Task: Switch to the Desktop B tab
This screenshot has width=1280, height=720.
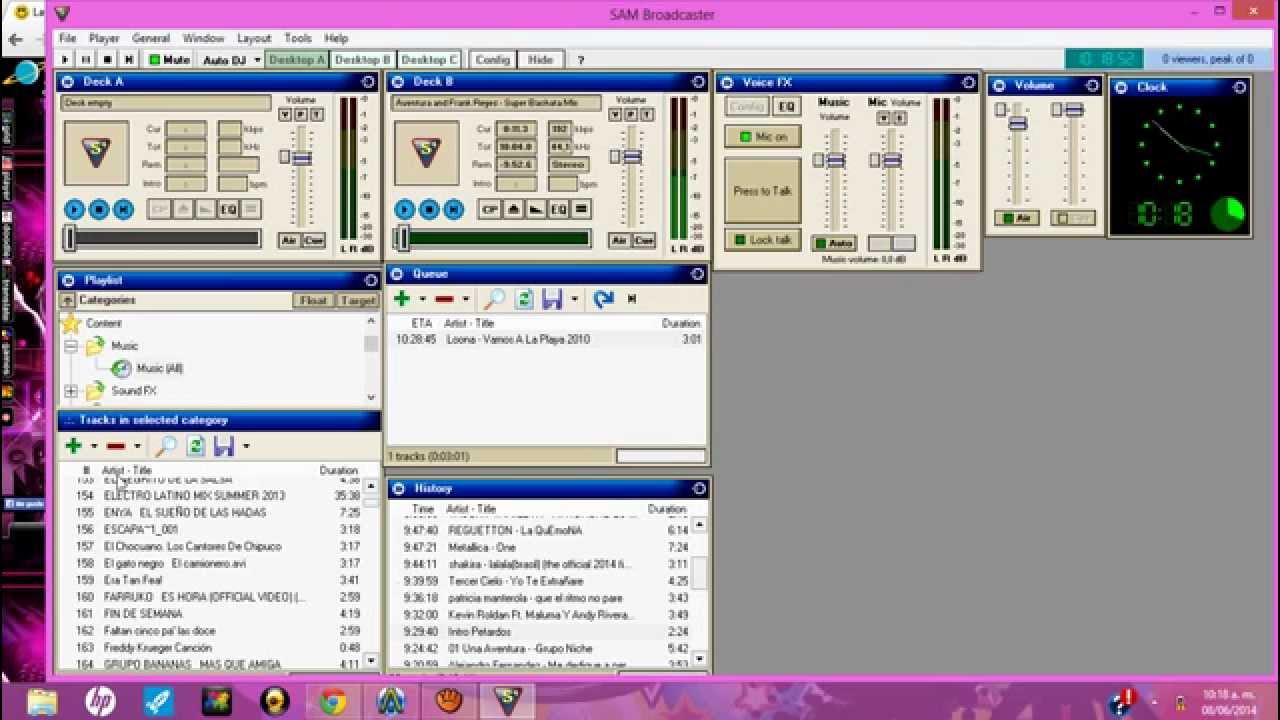Action: [x=363, y=60]
